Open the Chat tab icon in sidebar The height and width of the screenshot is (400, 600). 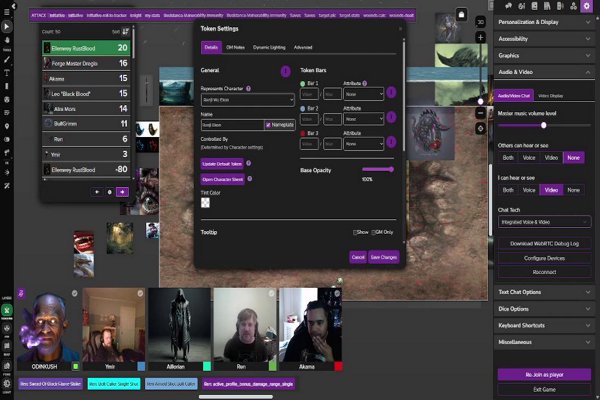point(508,6)
